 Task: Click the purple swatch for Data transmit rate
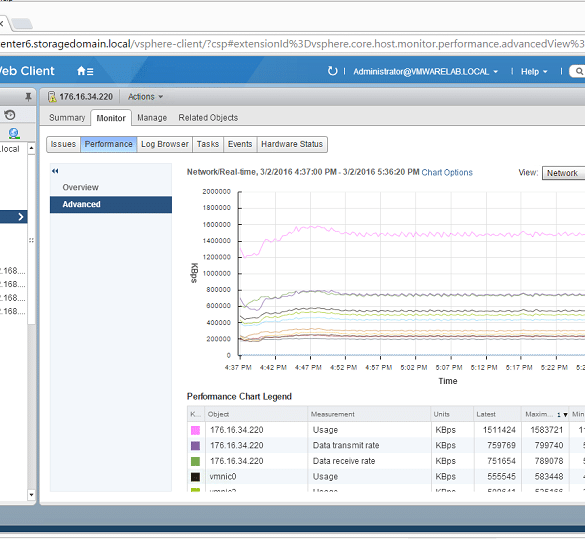point(195,446)
